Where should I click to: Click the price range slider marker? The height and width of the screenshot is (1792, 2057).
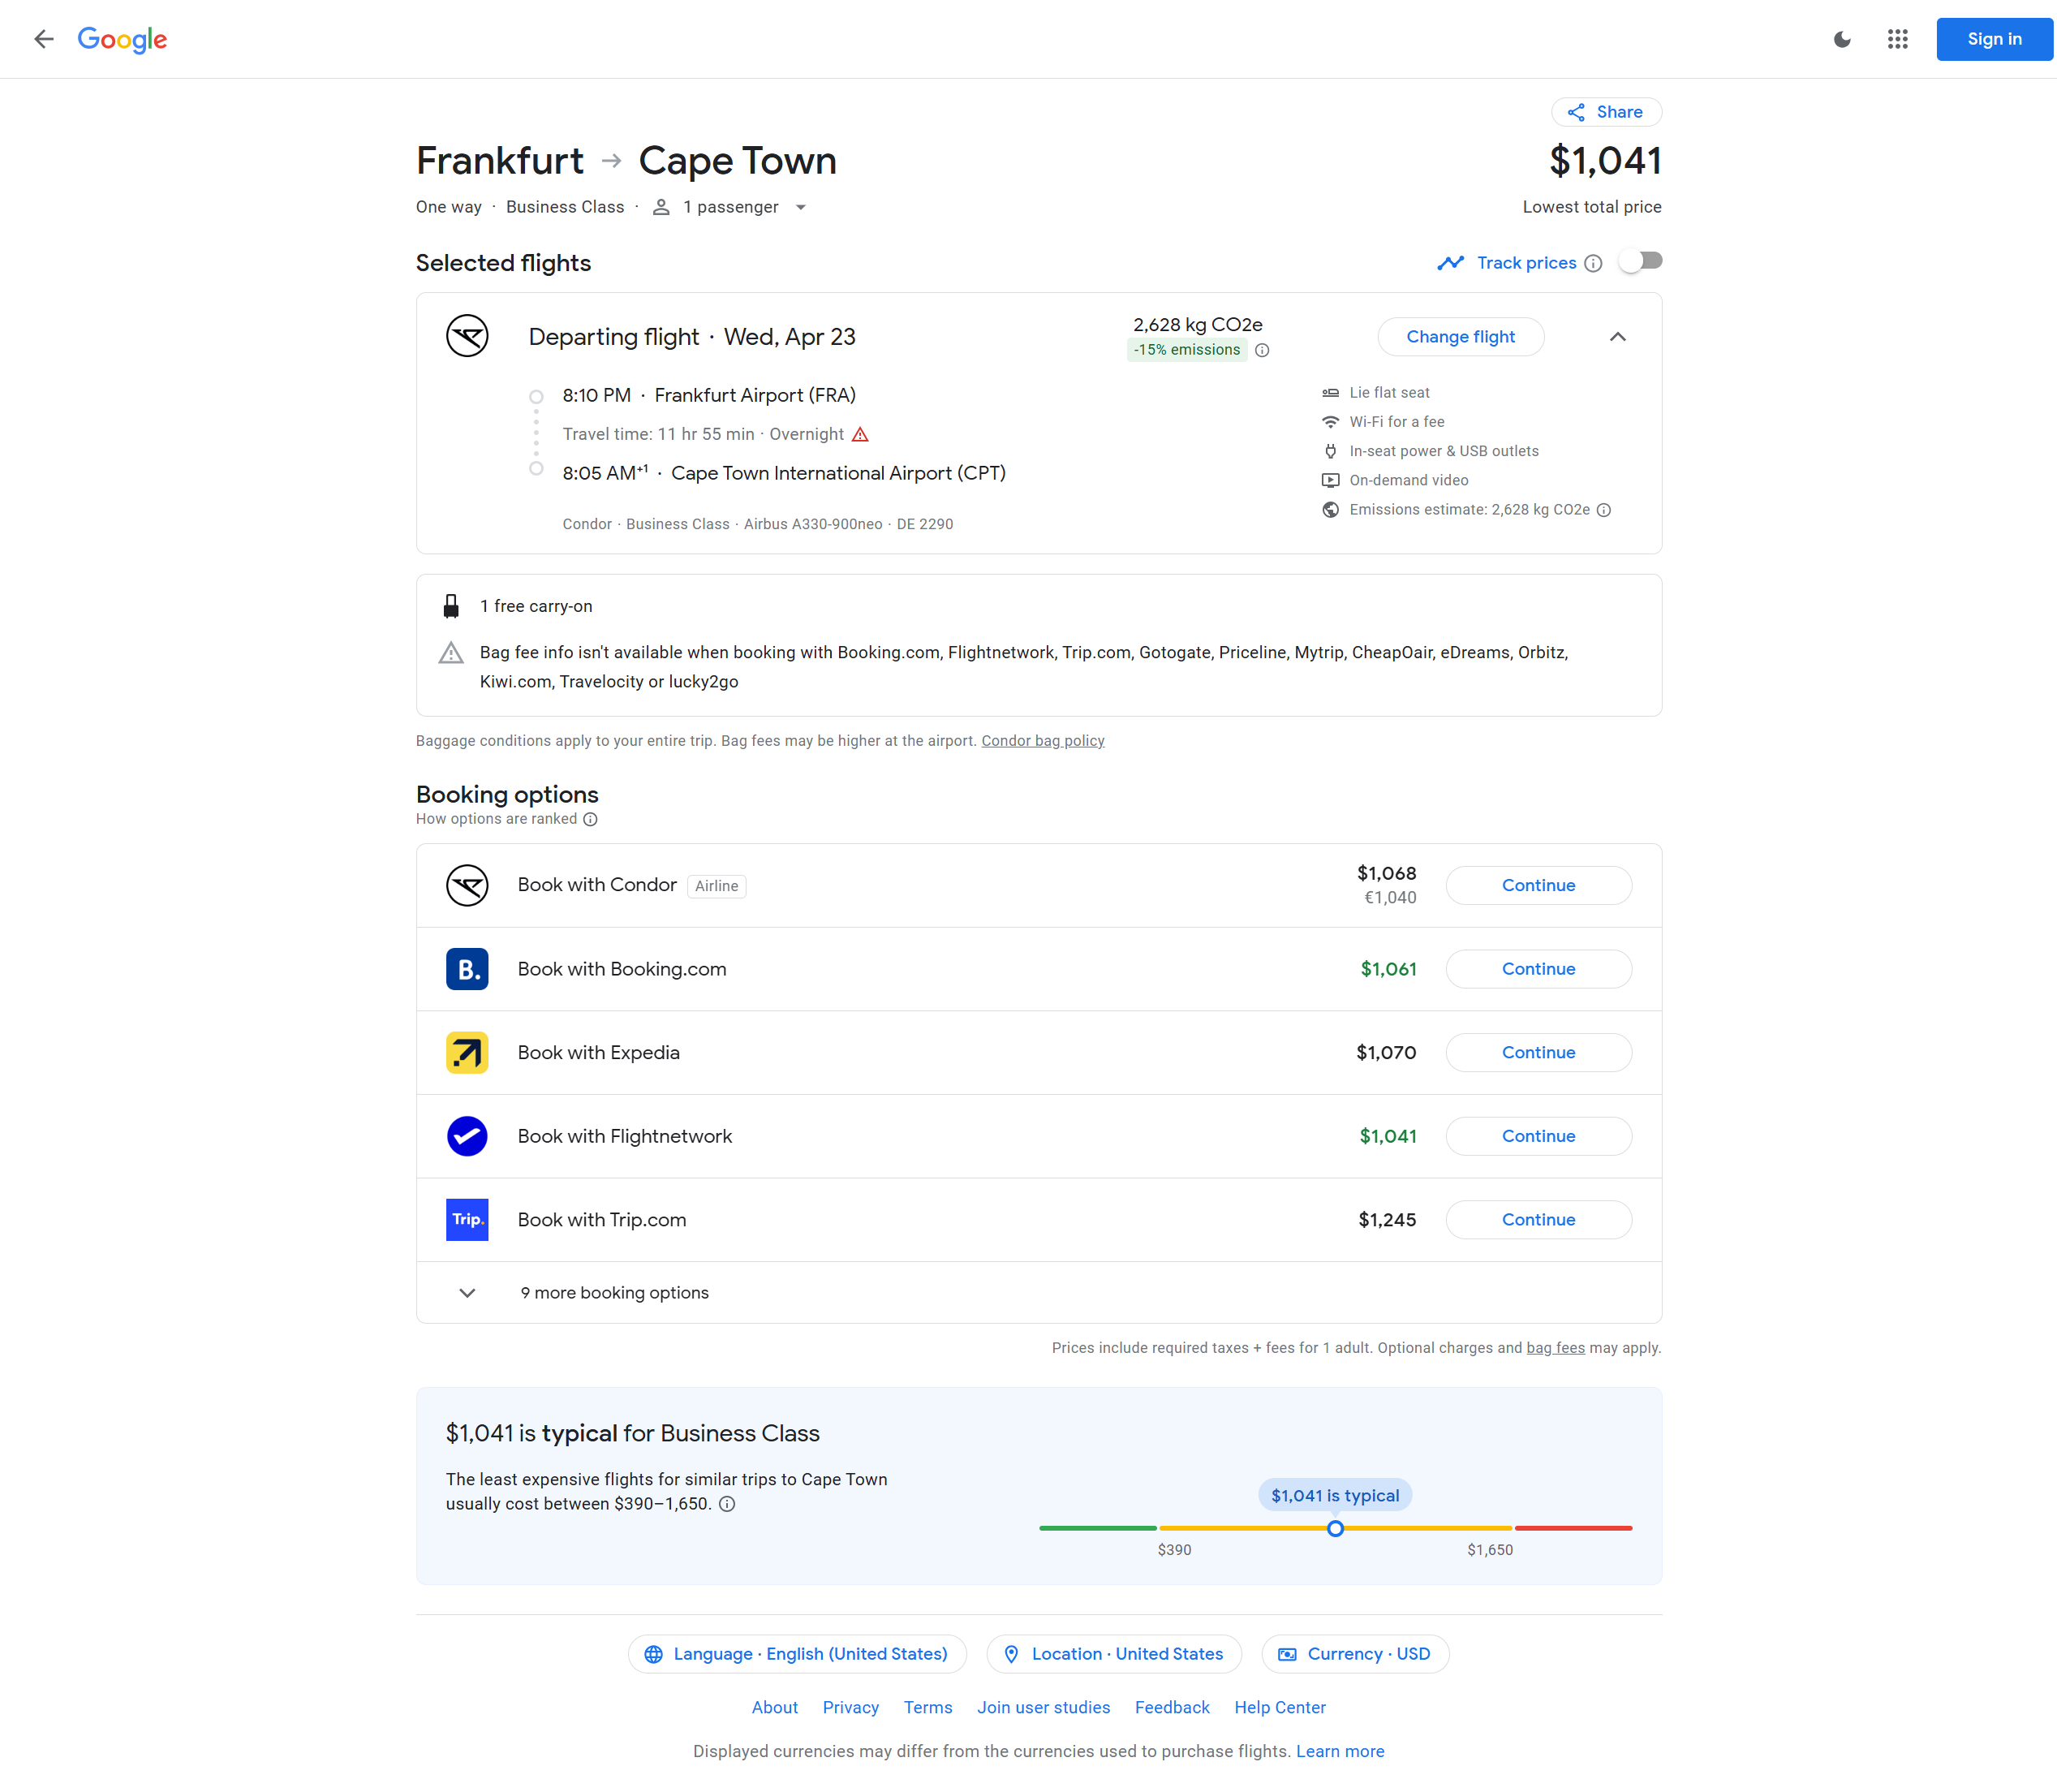(1335, 1528)
